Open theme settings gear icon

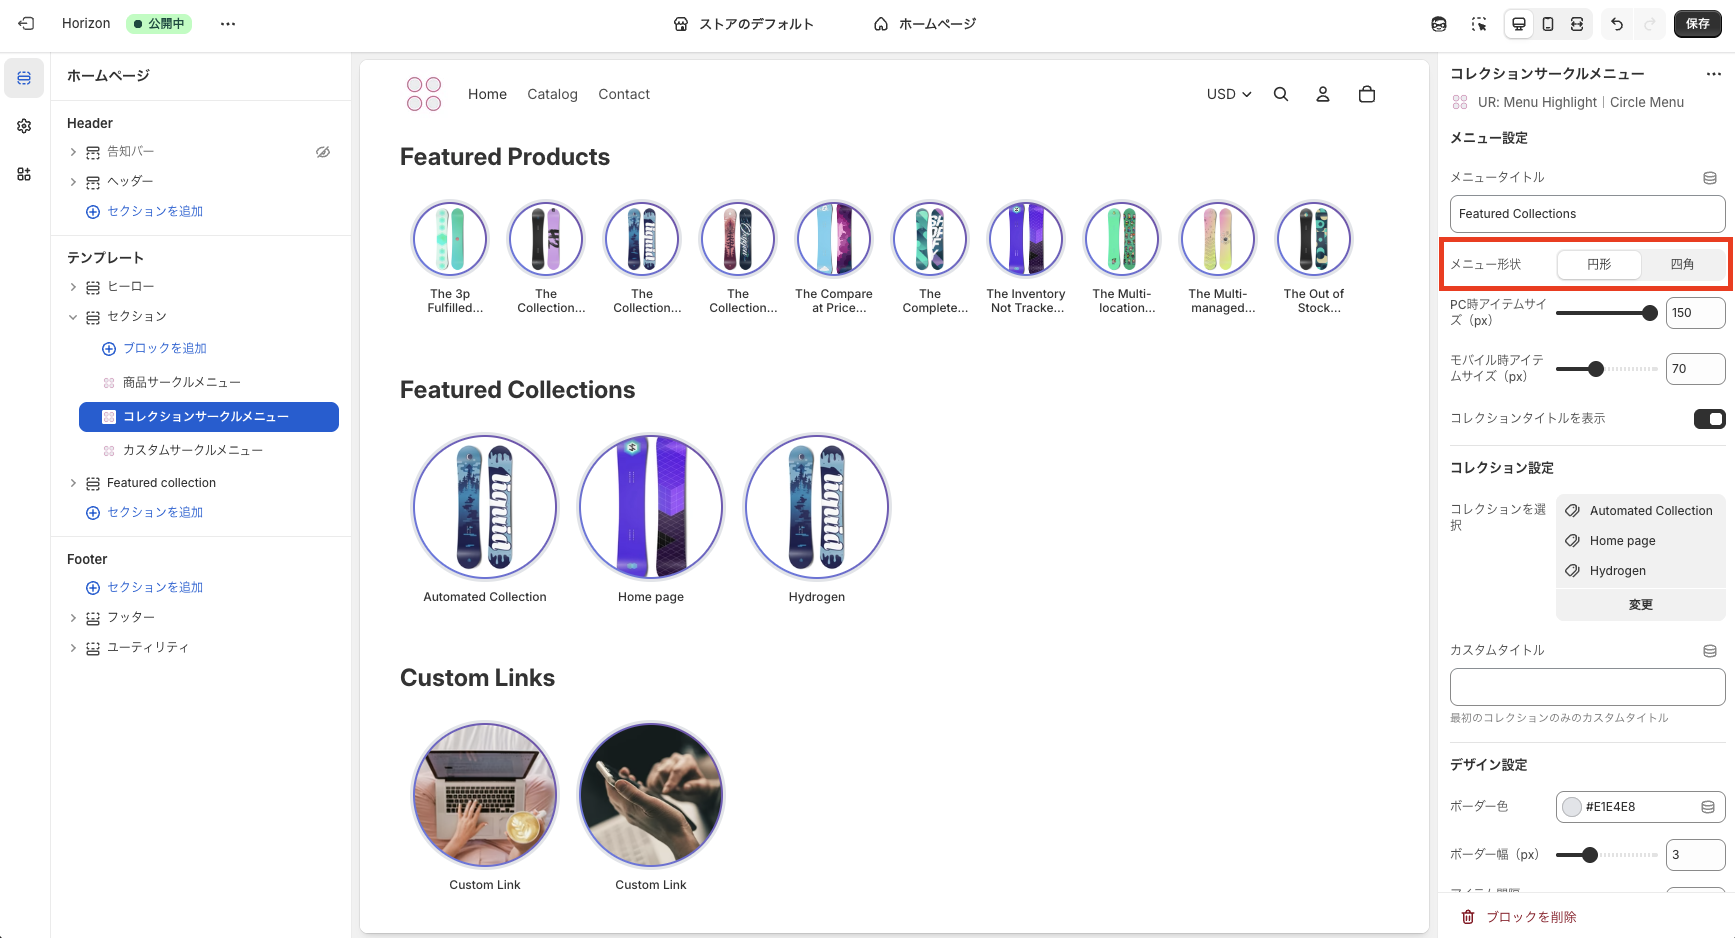24,126
